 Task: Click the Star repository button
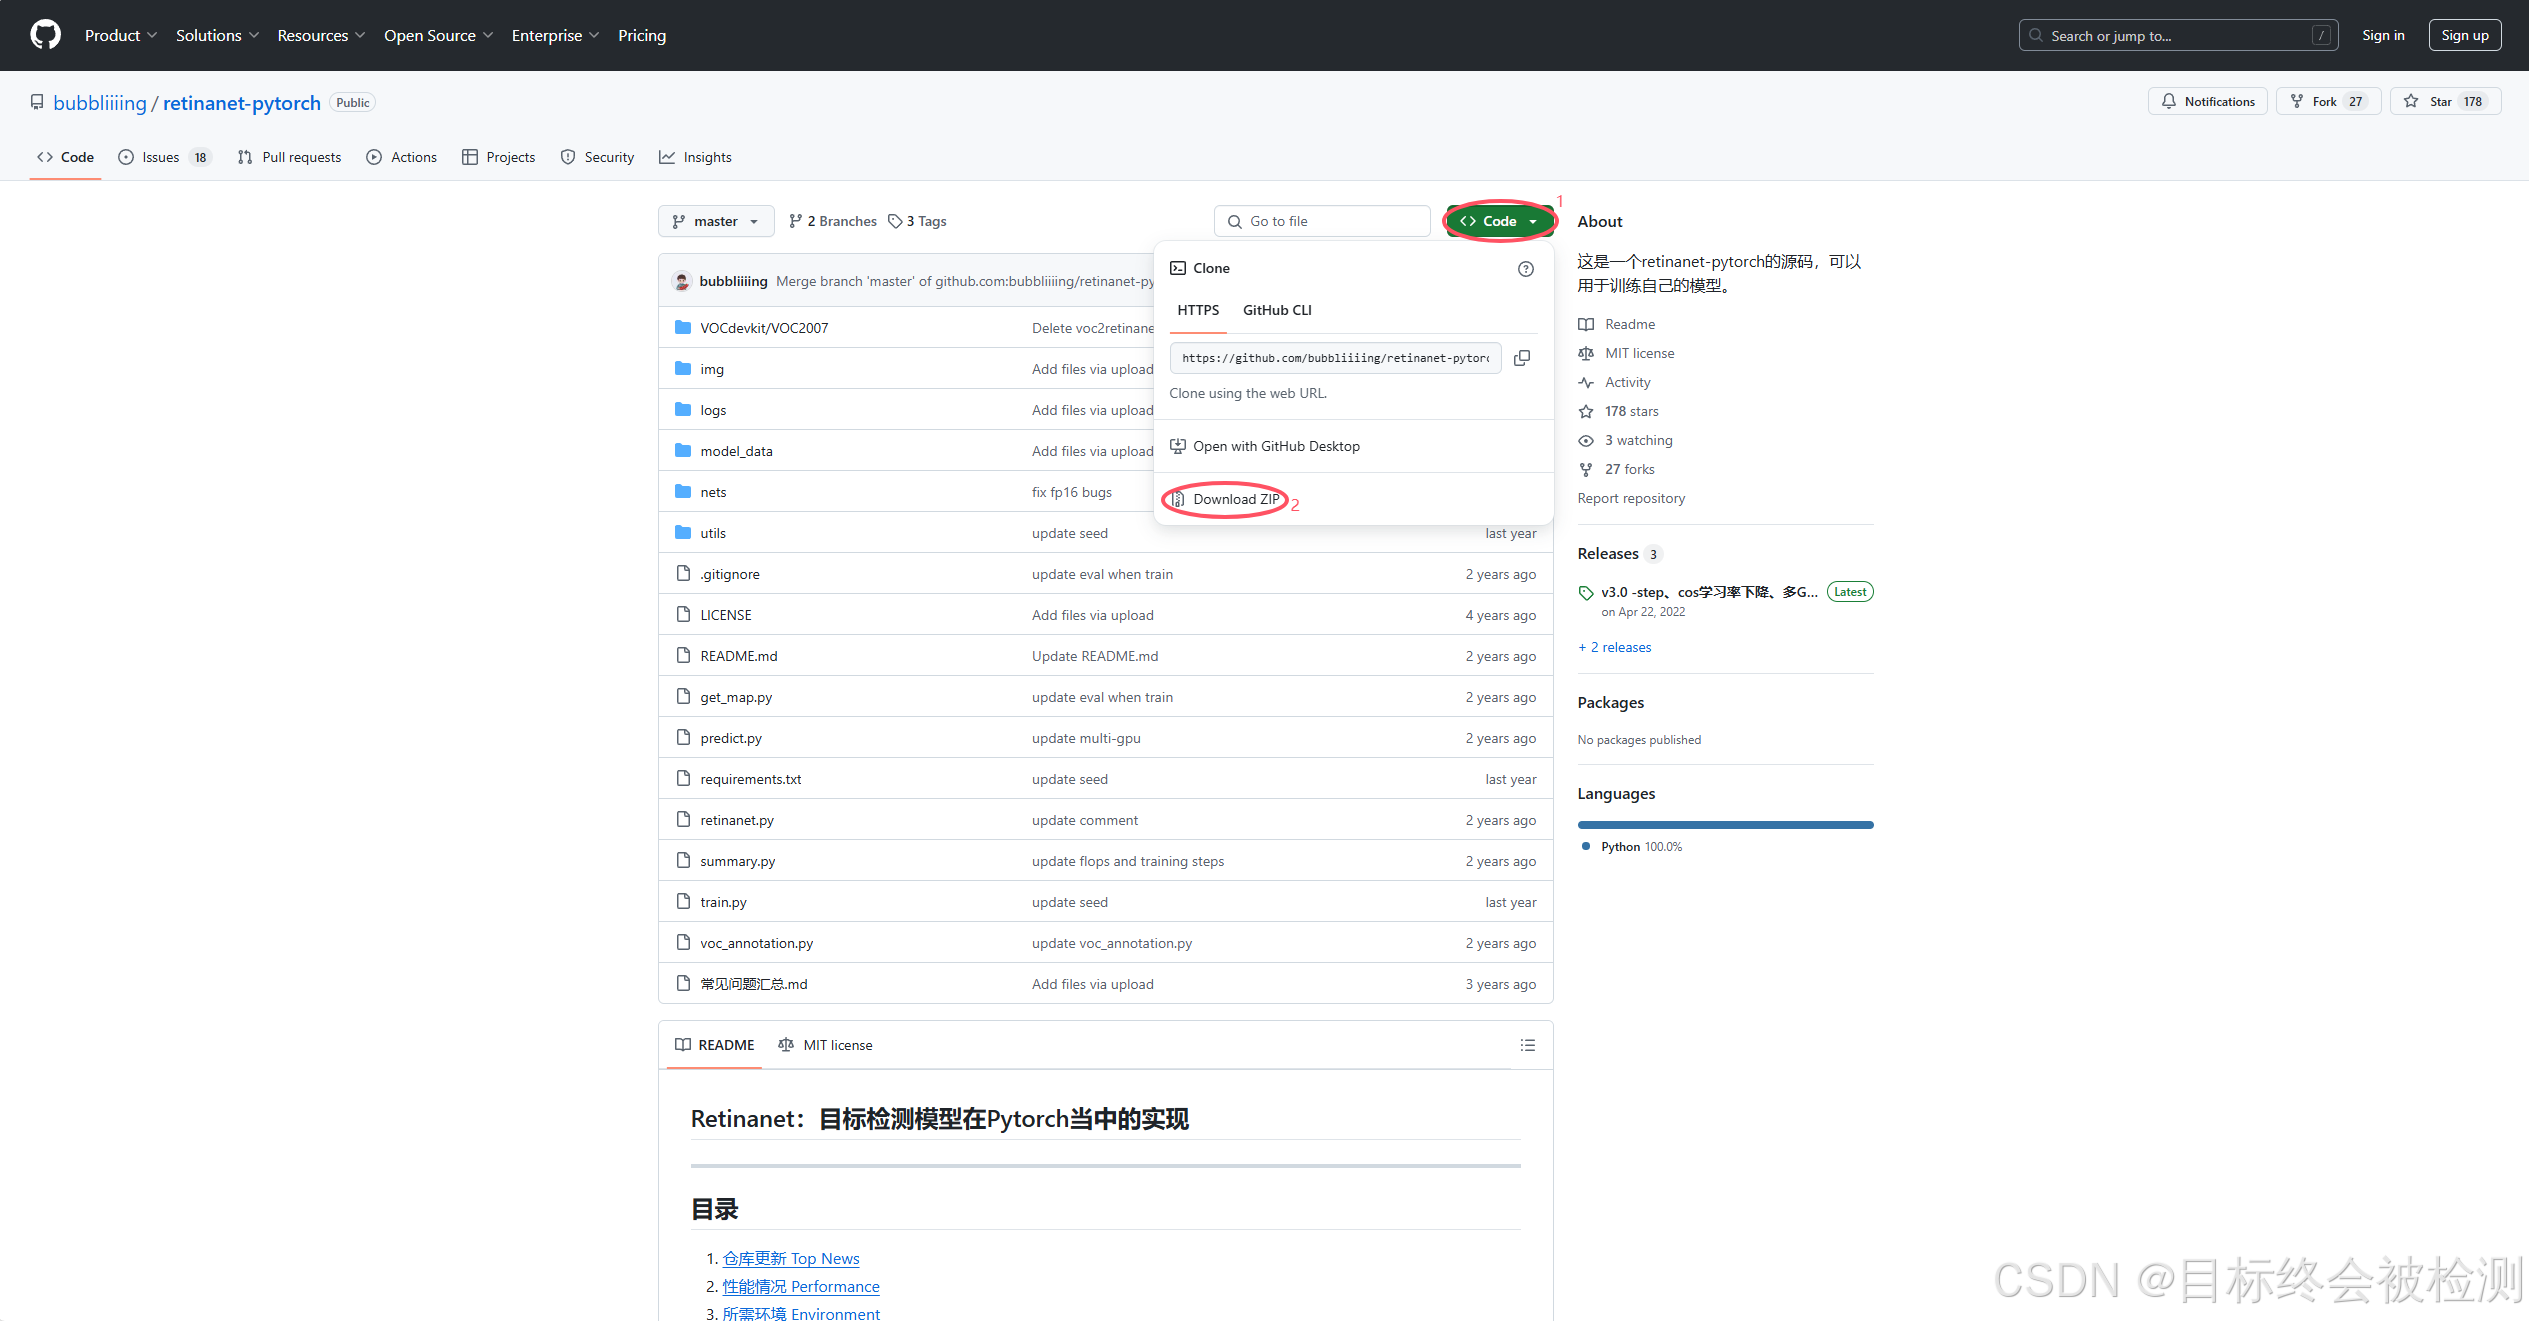[2444, 102]
